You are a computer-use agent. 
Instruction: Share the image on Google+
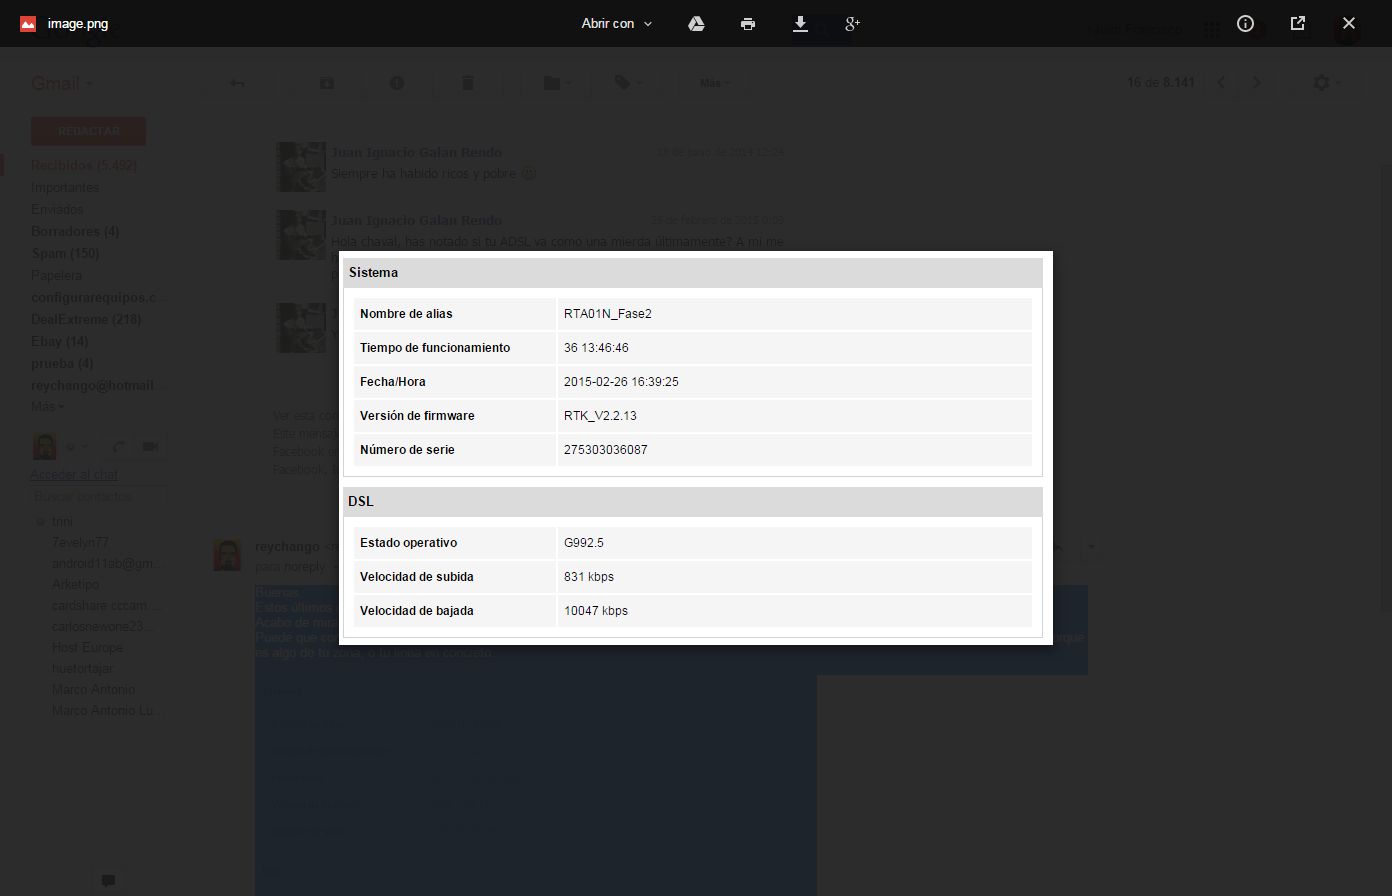click(x=853, y=24)
